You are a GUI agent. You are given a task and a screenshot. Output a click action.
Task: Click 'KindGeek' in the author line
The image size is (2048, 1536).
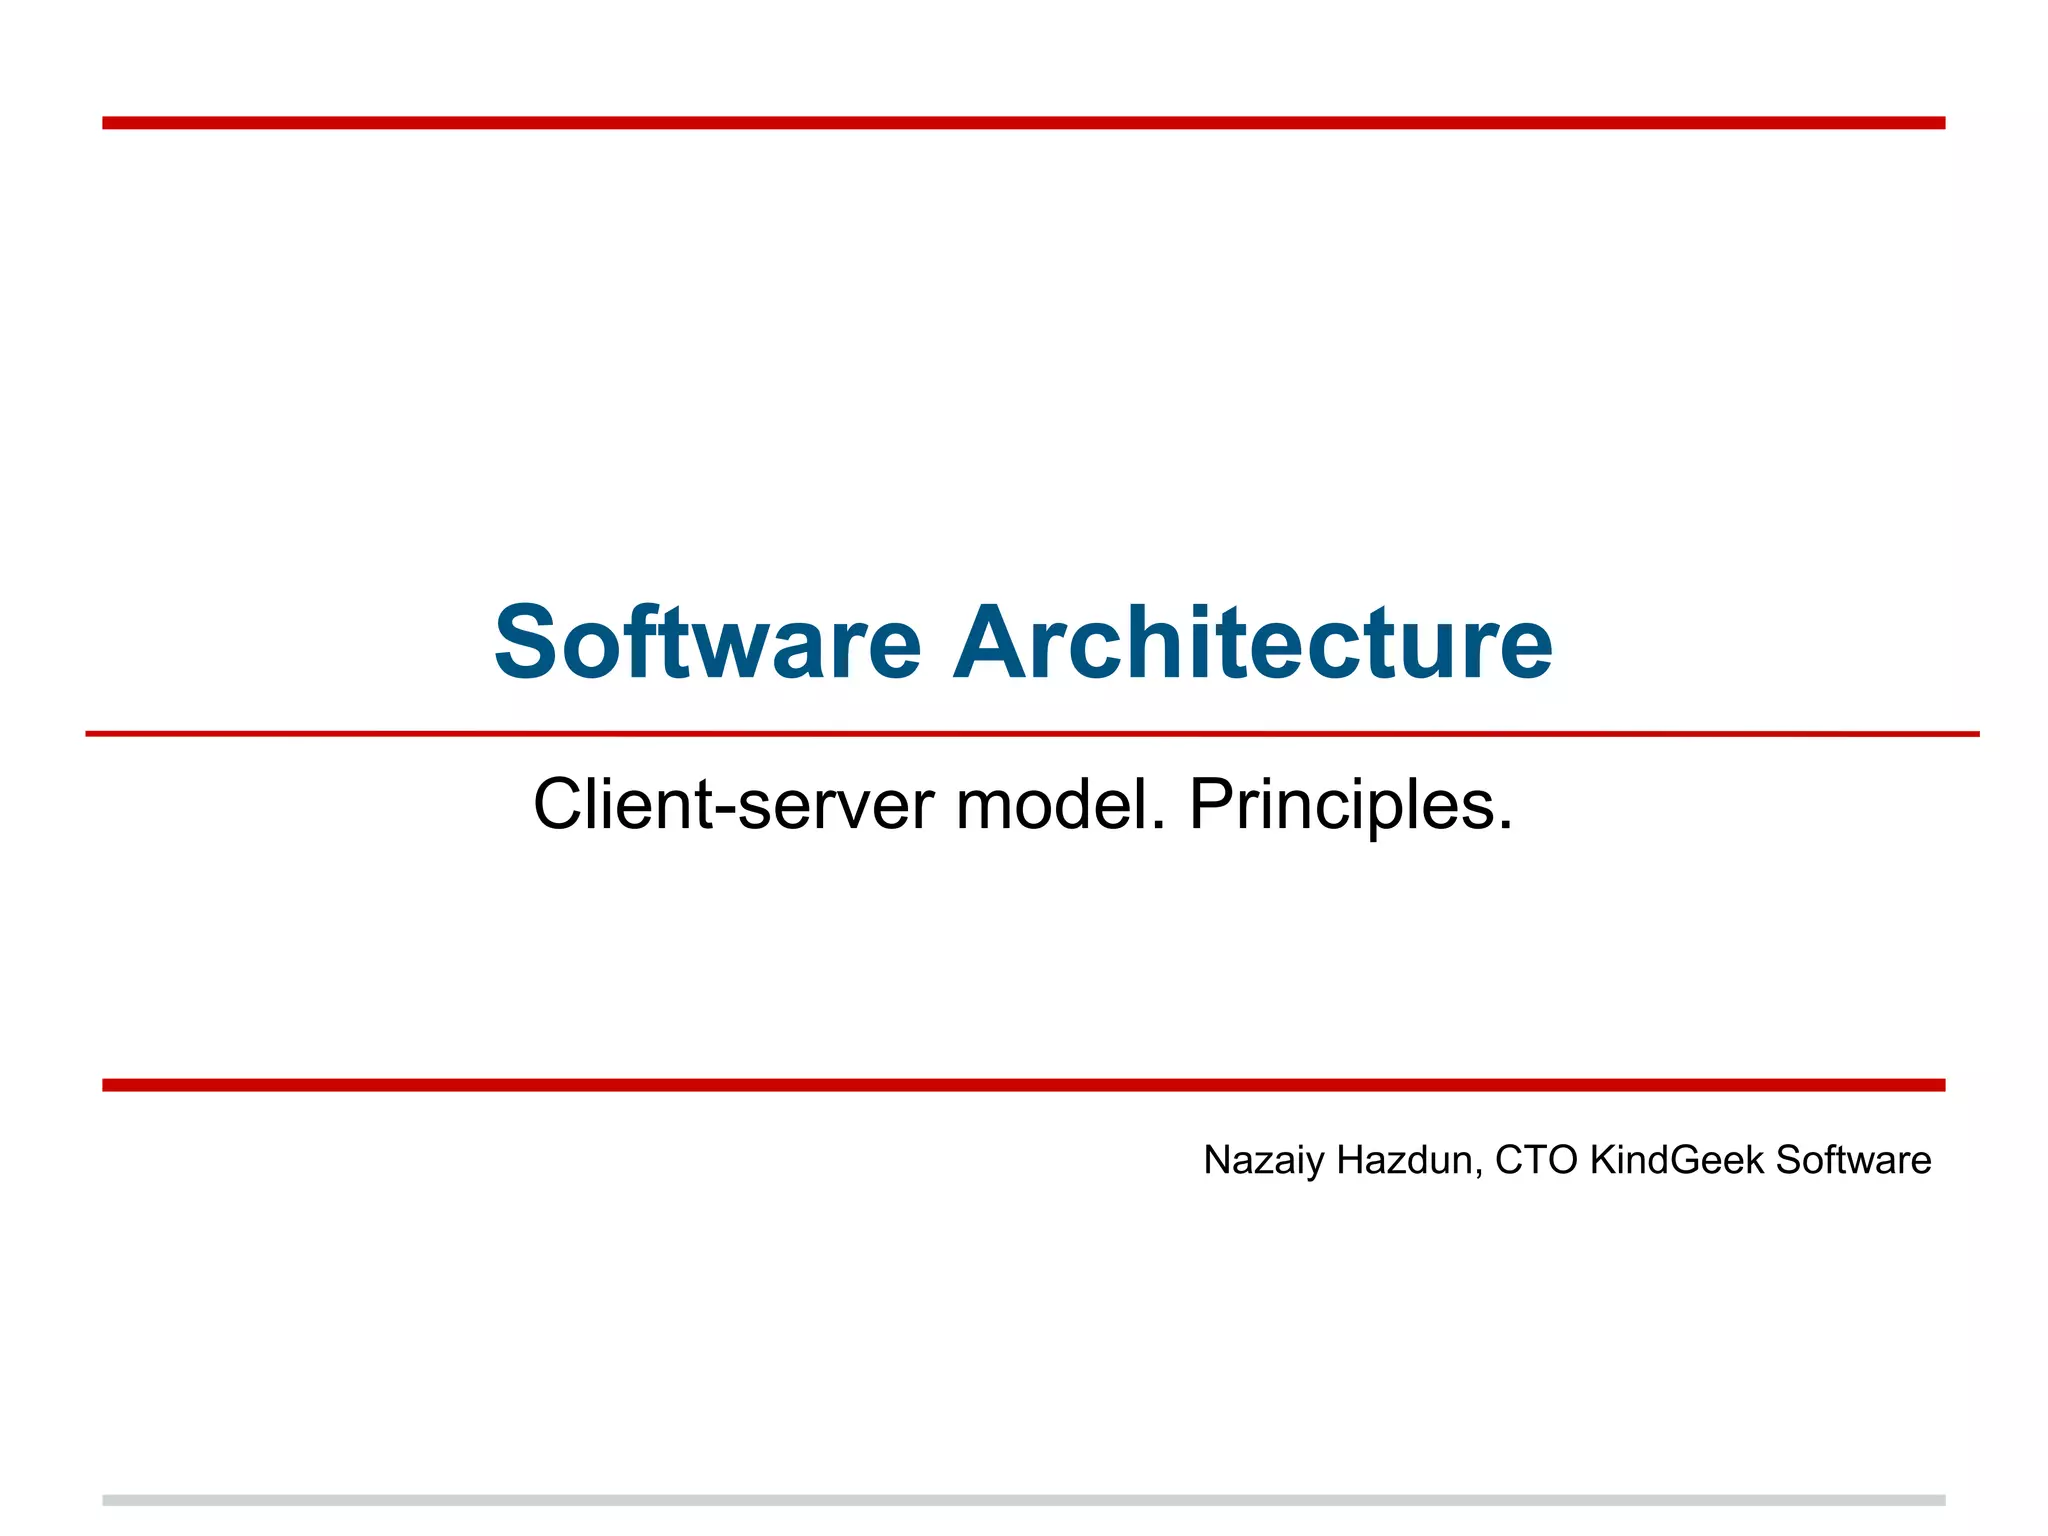pos(1677,1160)
